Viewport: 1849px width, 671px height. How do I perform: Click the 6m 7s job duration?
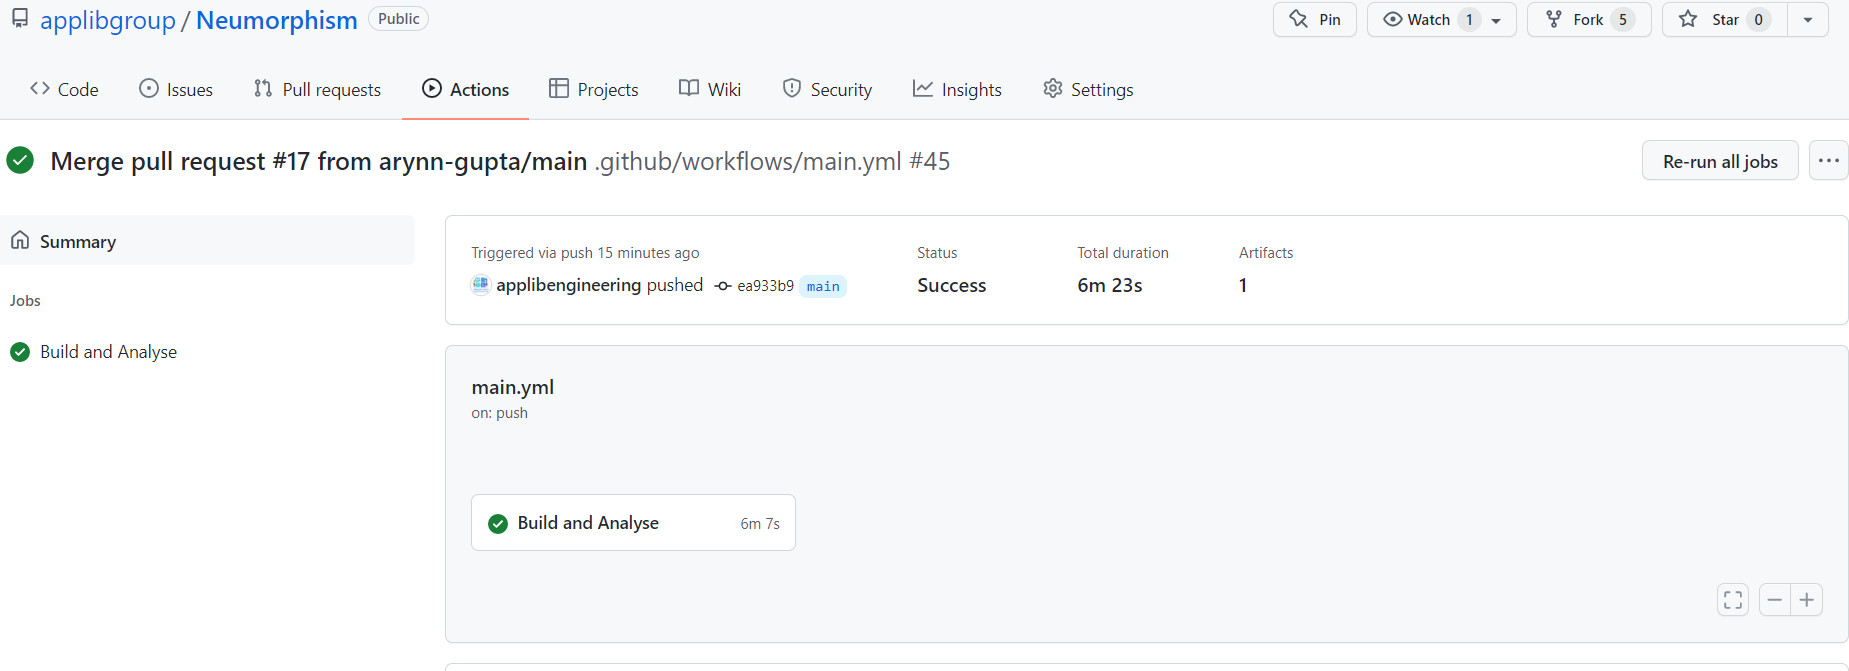pos(760,524)
